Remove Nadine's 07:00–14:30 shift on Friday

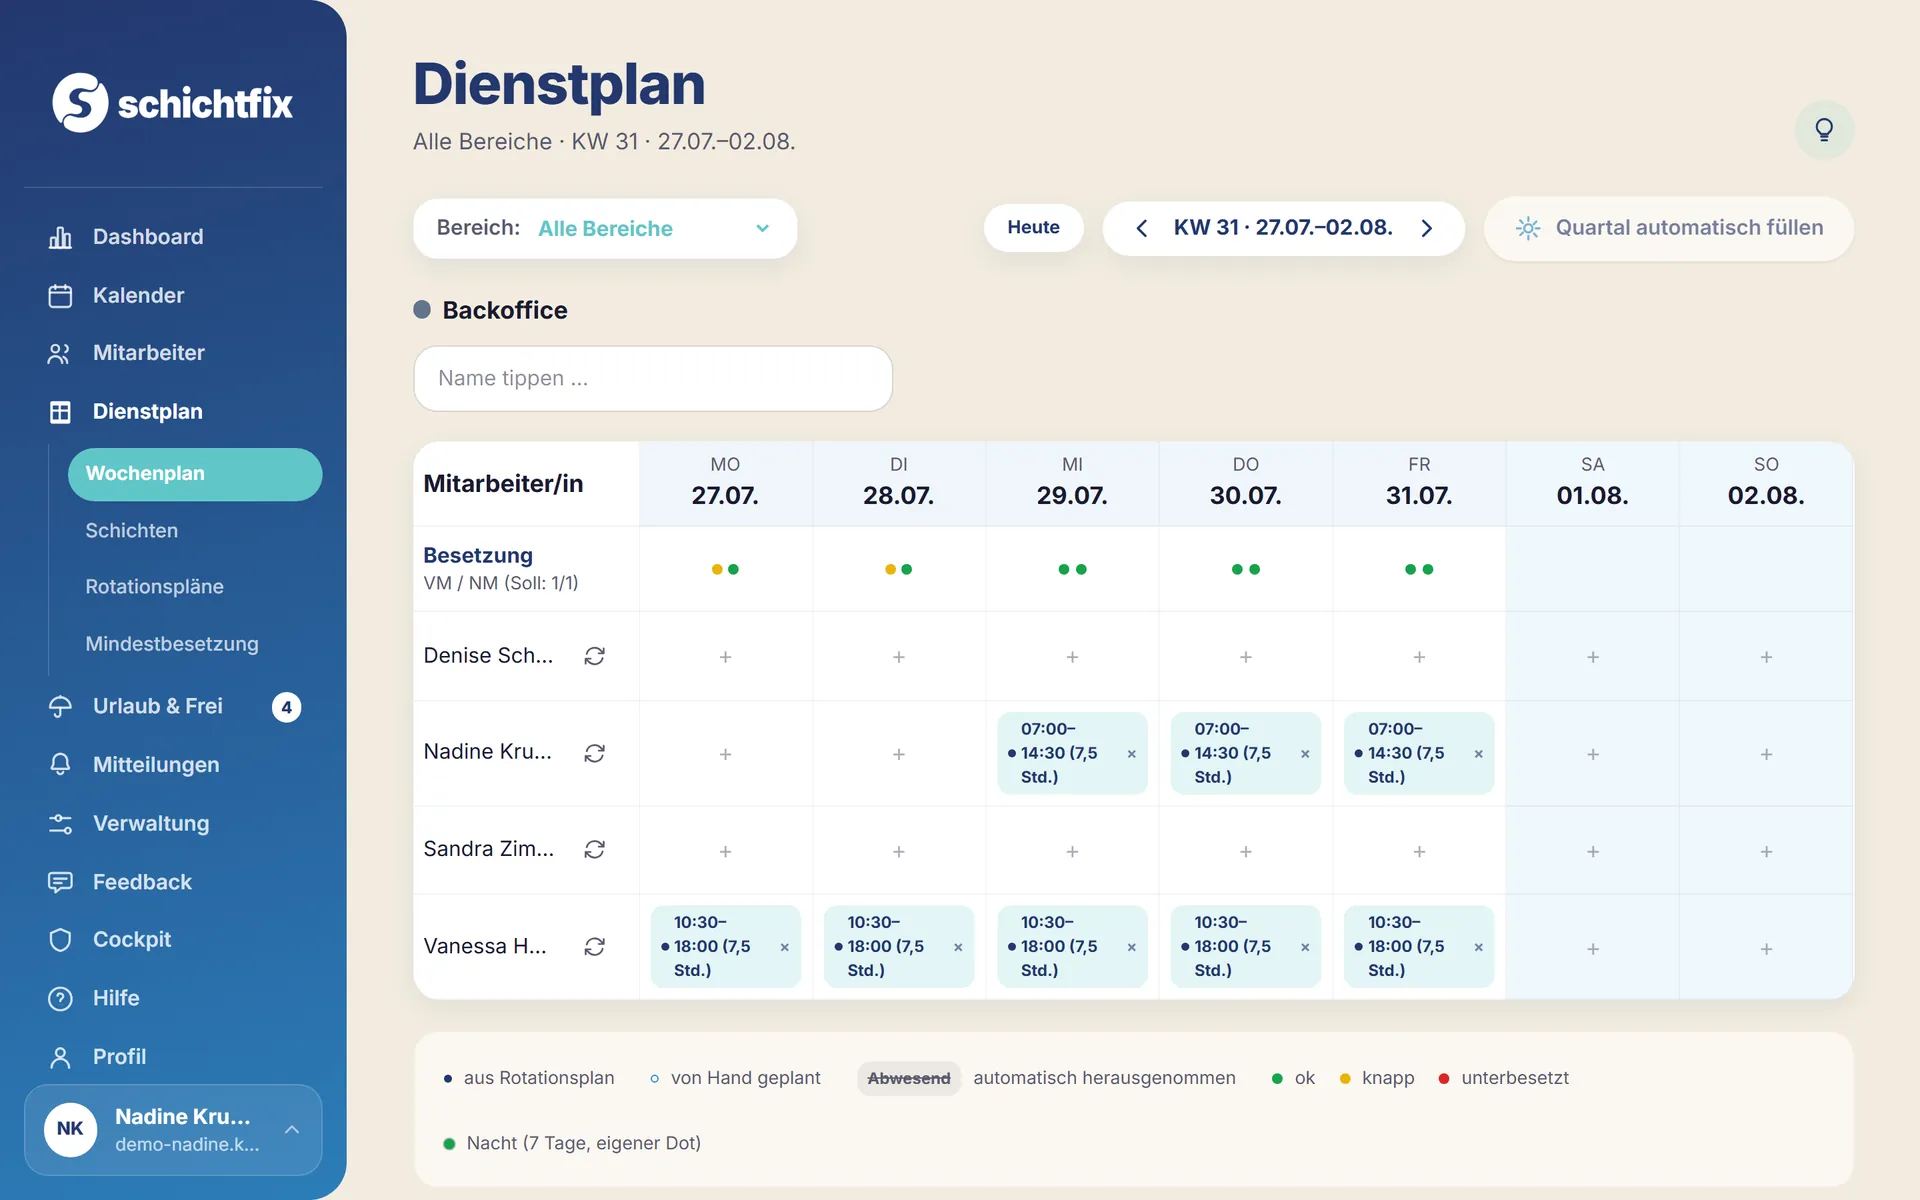1478,754
